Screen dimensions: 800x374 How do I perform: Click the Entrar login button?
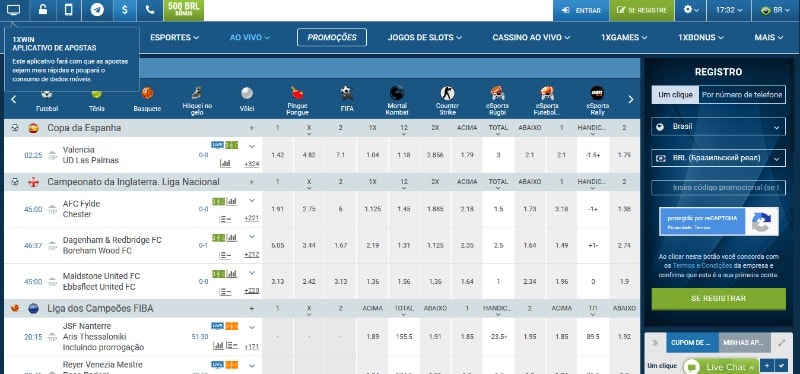pyautogui.click(x=581, y=10)
